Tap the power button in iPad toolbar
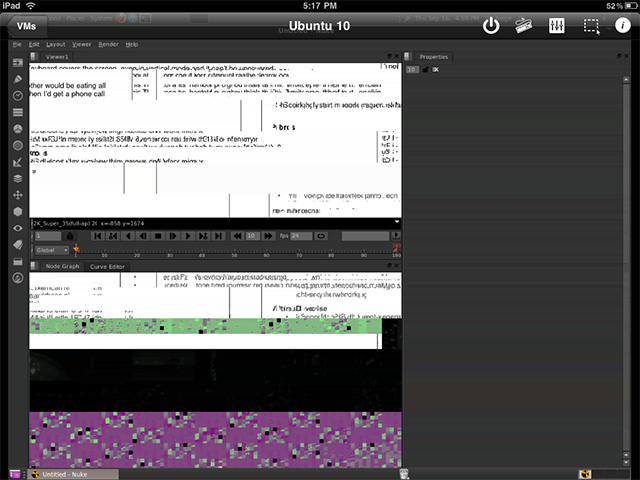 tap(491, 26)
